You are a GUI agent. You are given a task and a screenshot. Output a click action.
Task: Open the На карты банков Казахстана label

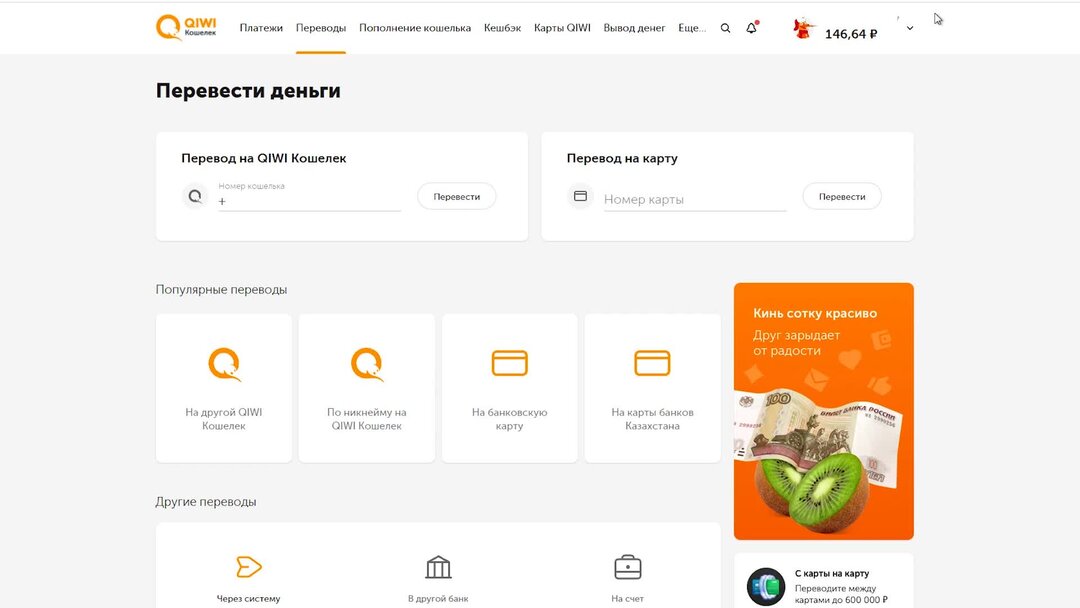(x=652, y=419)
